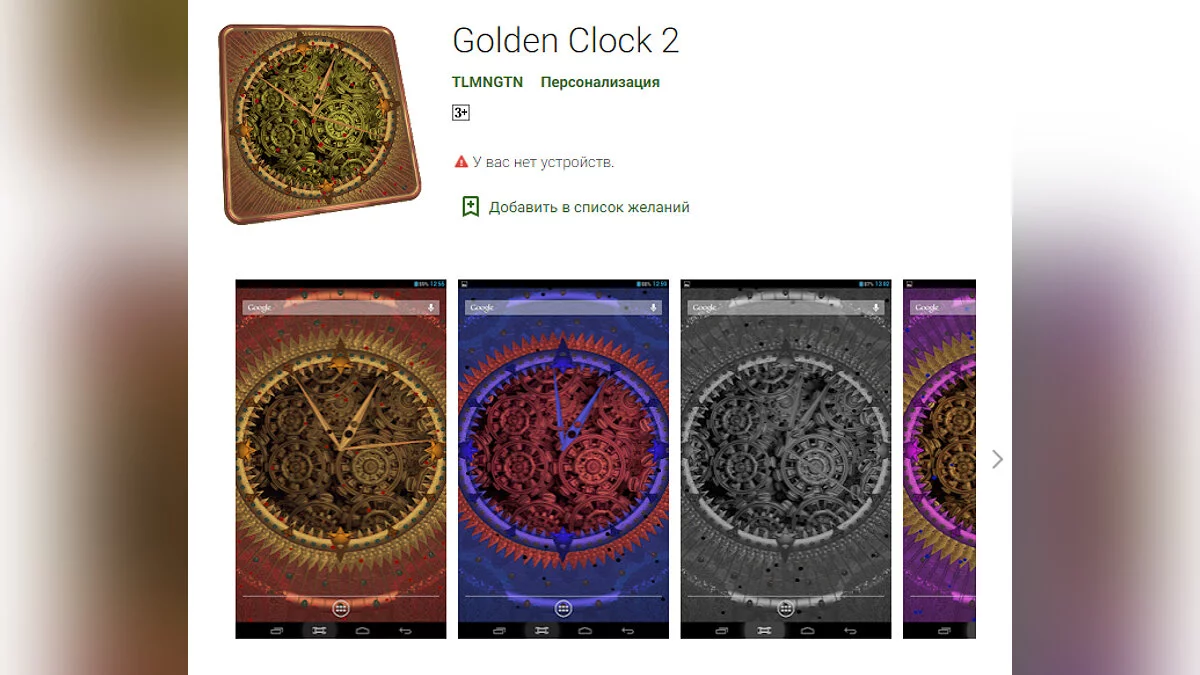
Task: Click the red warning triangle icon
Action: click(461, 161)
